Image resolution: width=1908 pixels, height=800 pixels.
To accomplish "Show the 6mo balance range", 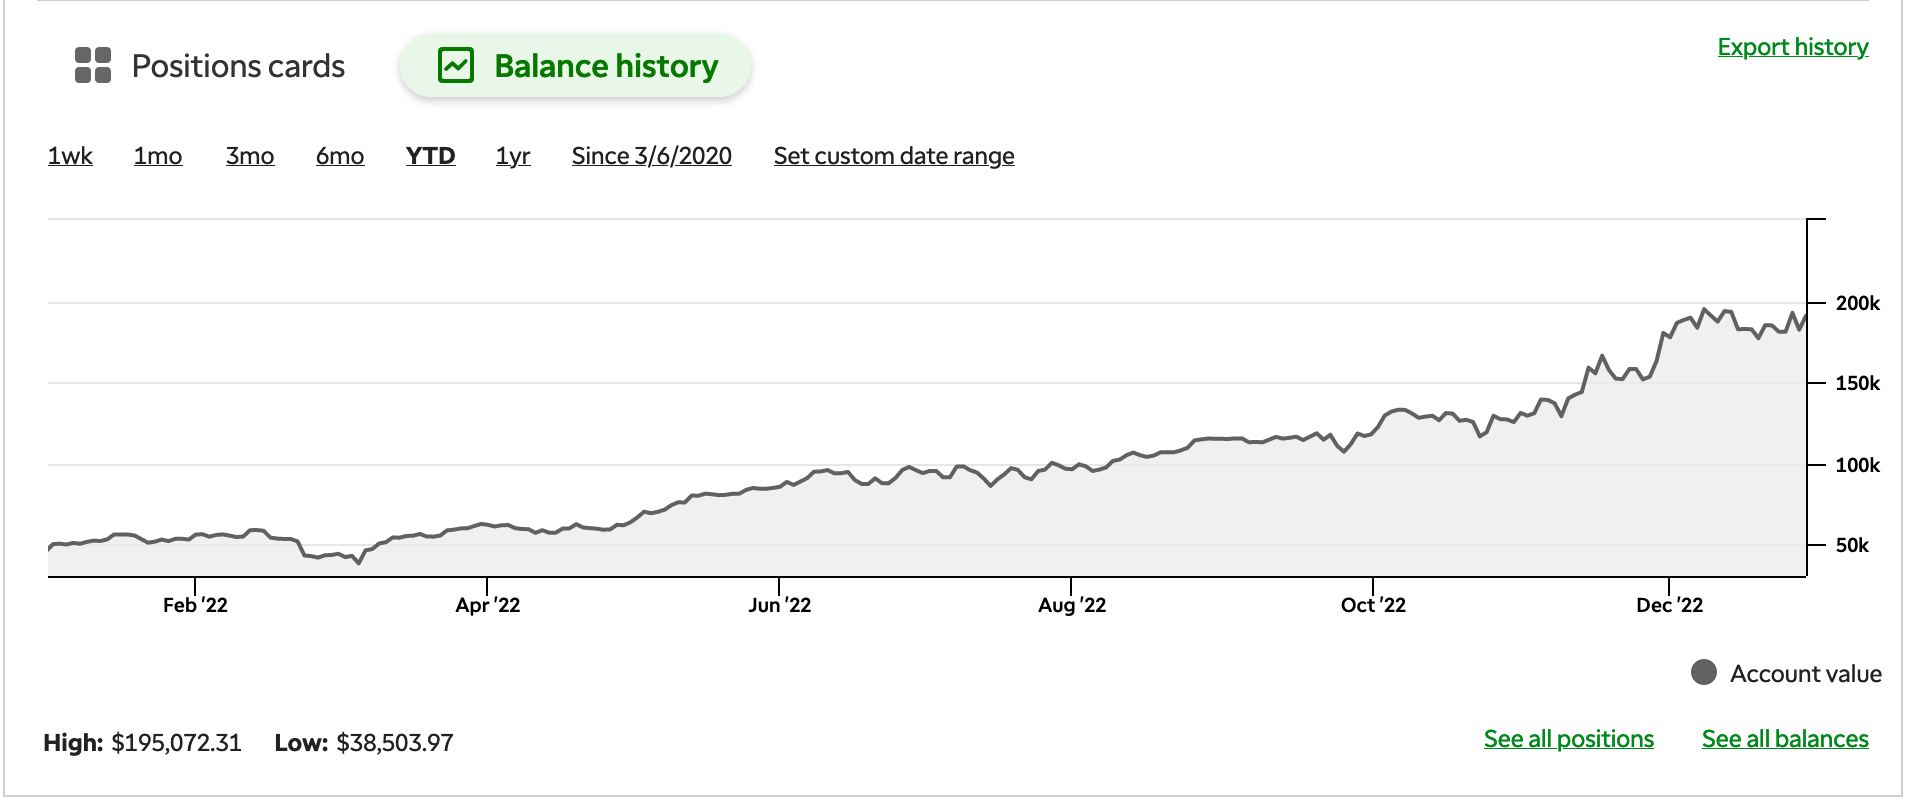I will click(340, 156).
